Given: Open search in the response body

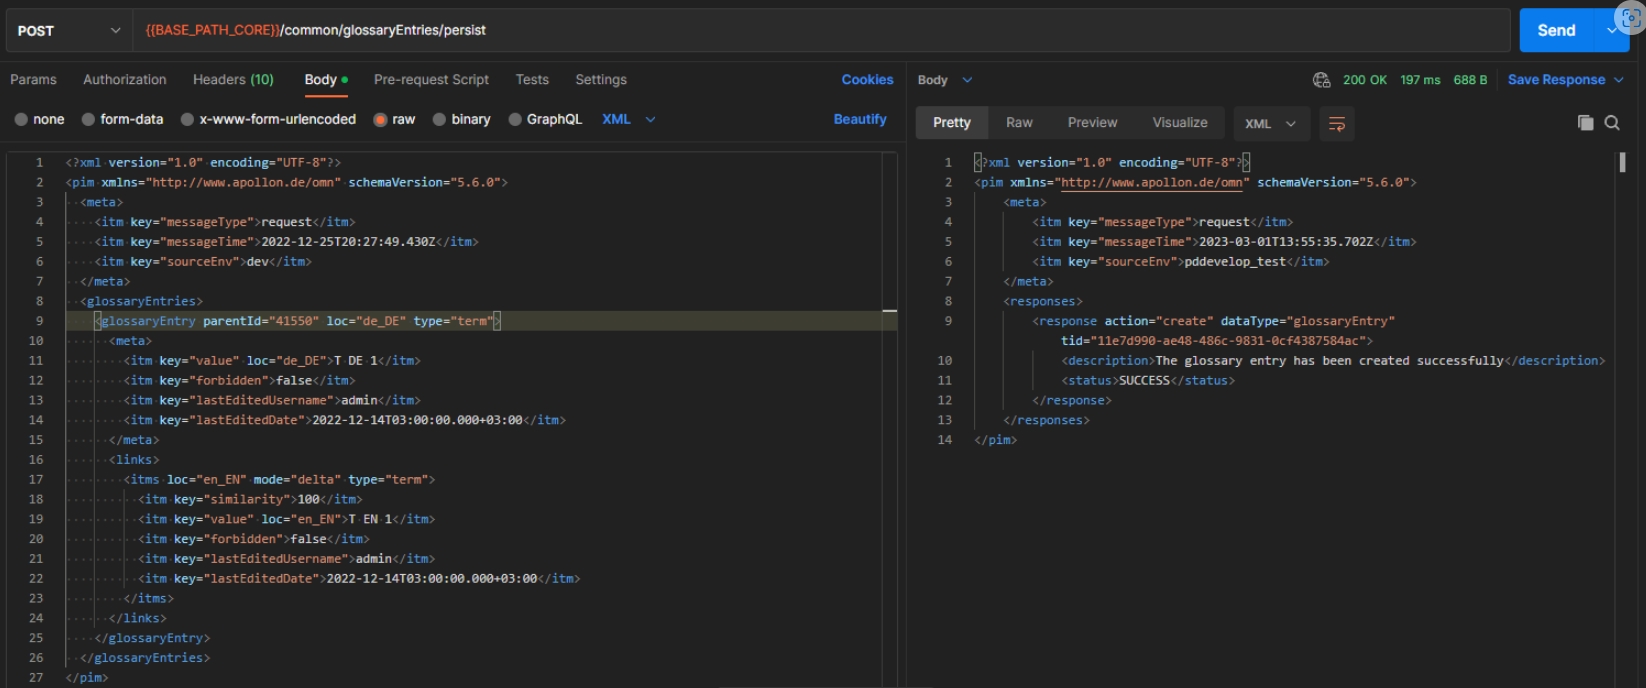Looking at the screenshot, I should pyautogui.click(x=1612, y=123).
